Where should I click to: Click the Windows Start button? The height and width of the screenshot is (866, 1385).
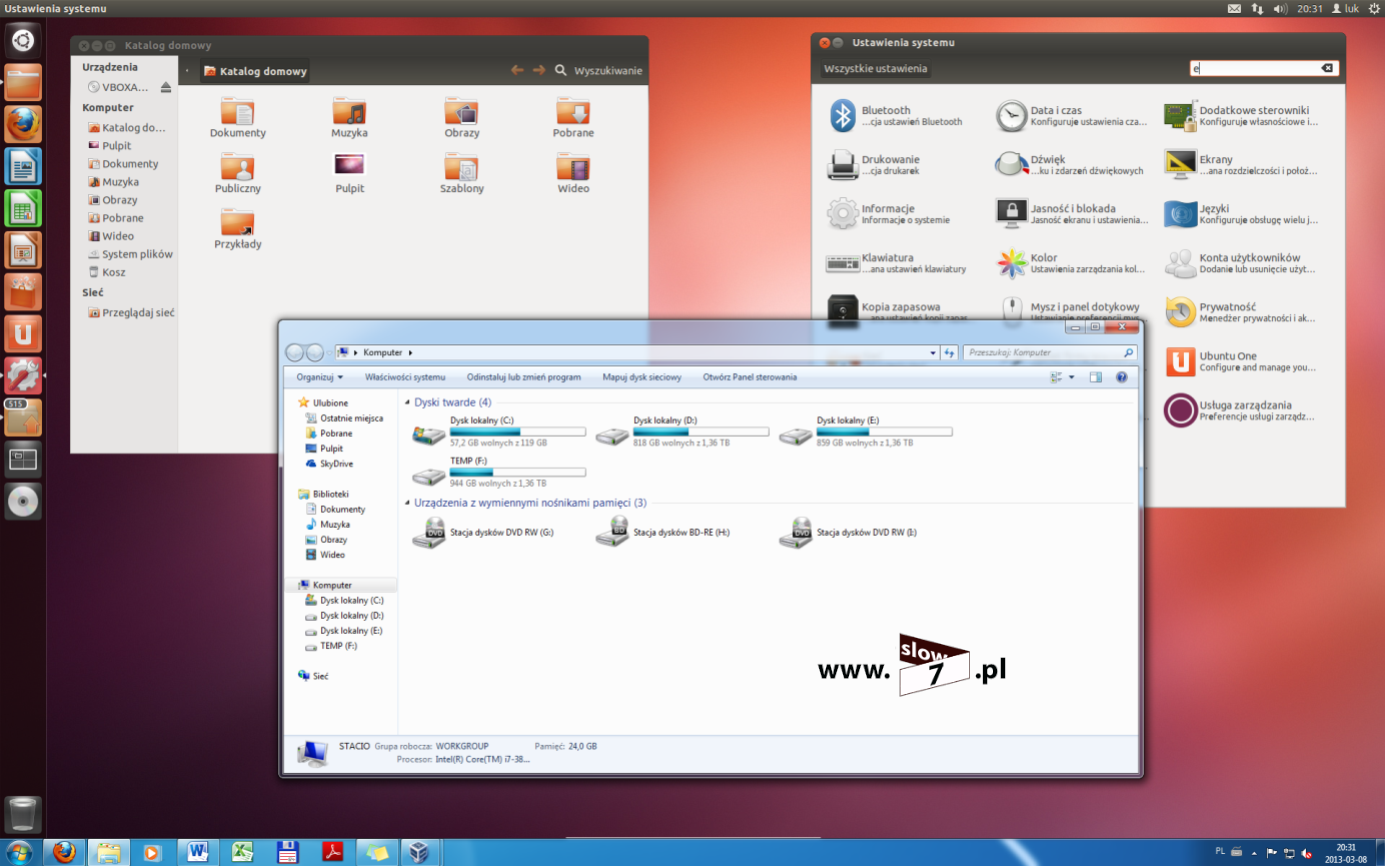(18, 852)
